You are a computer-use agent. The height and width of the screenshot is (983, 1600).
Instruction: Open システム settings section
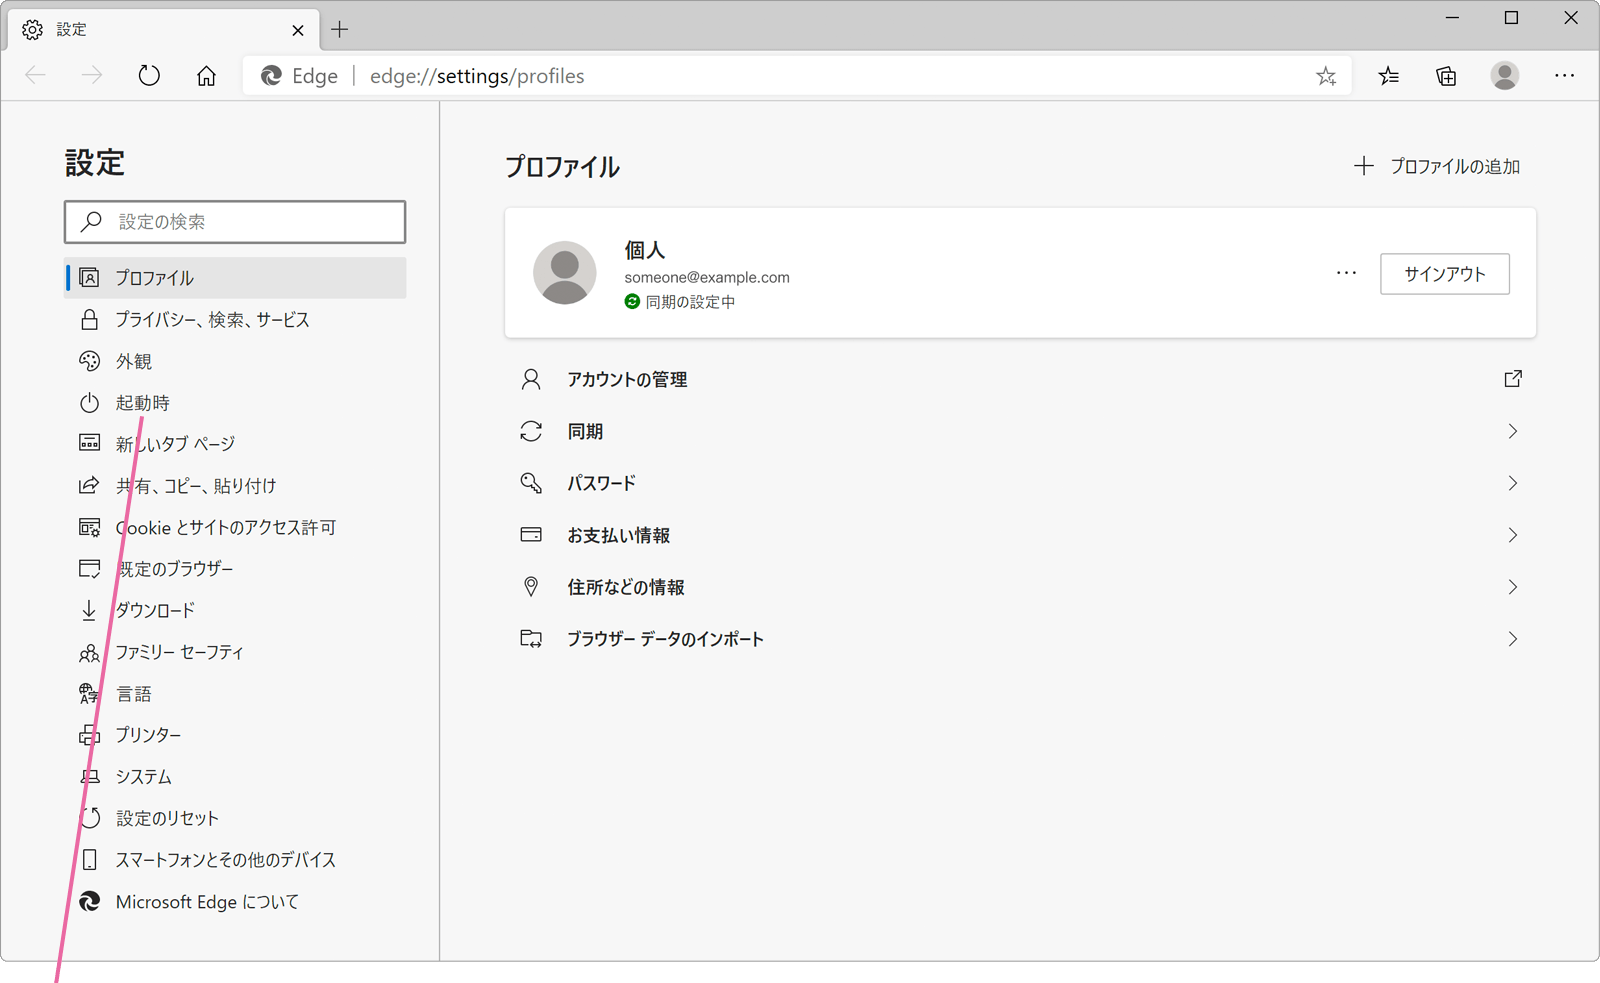235,777
